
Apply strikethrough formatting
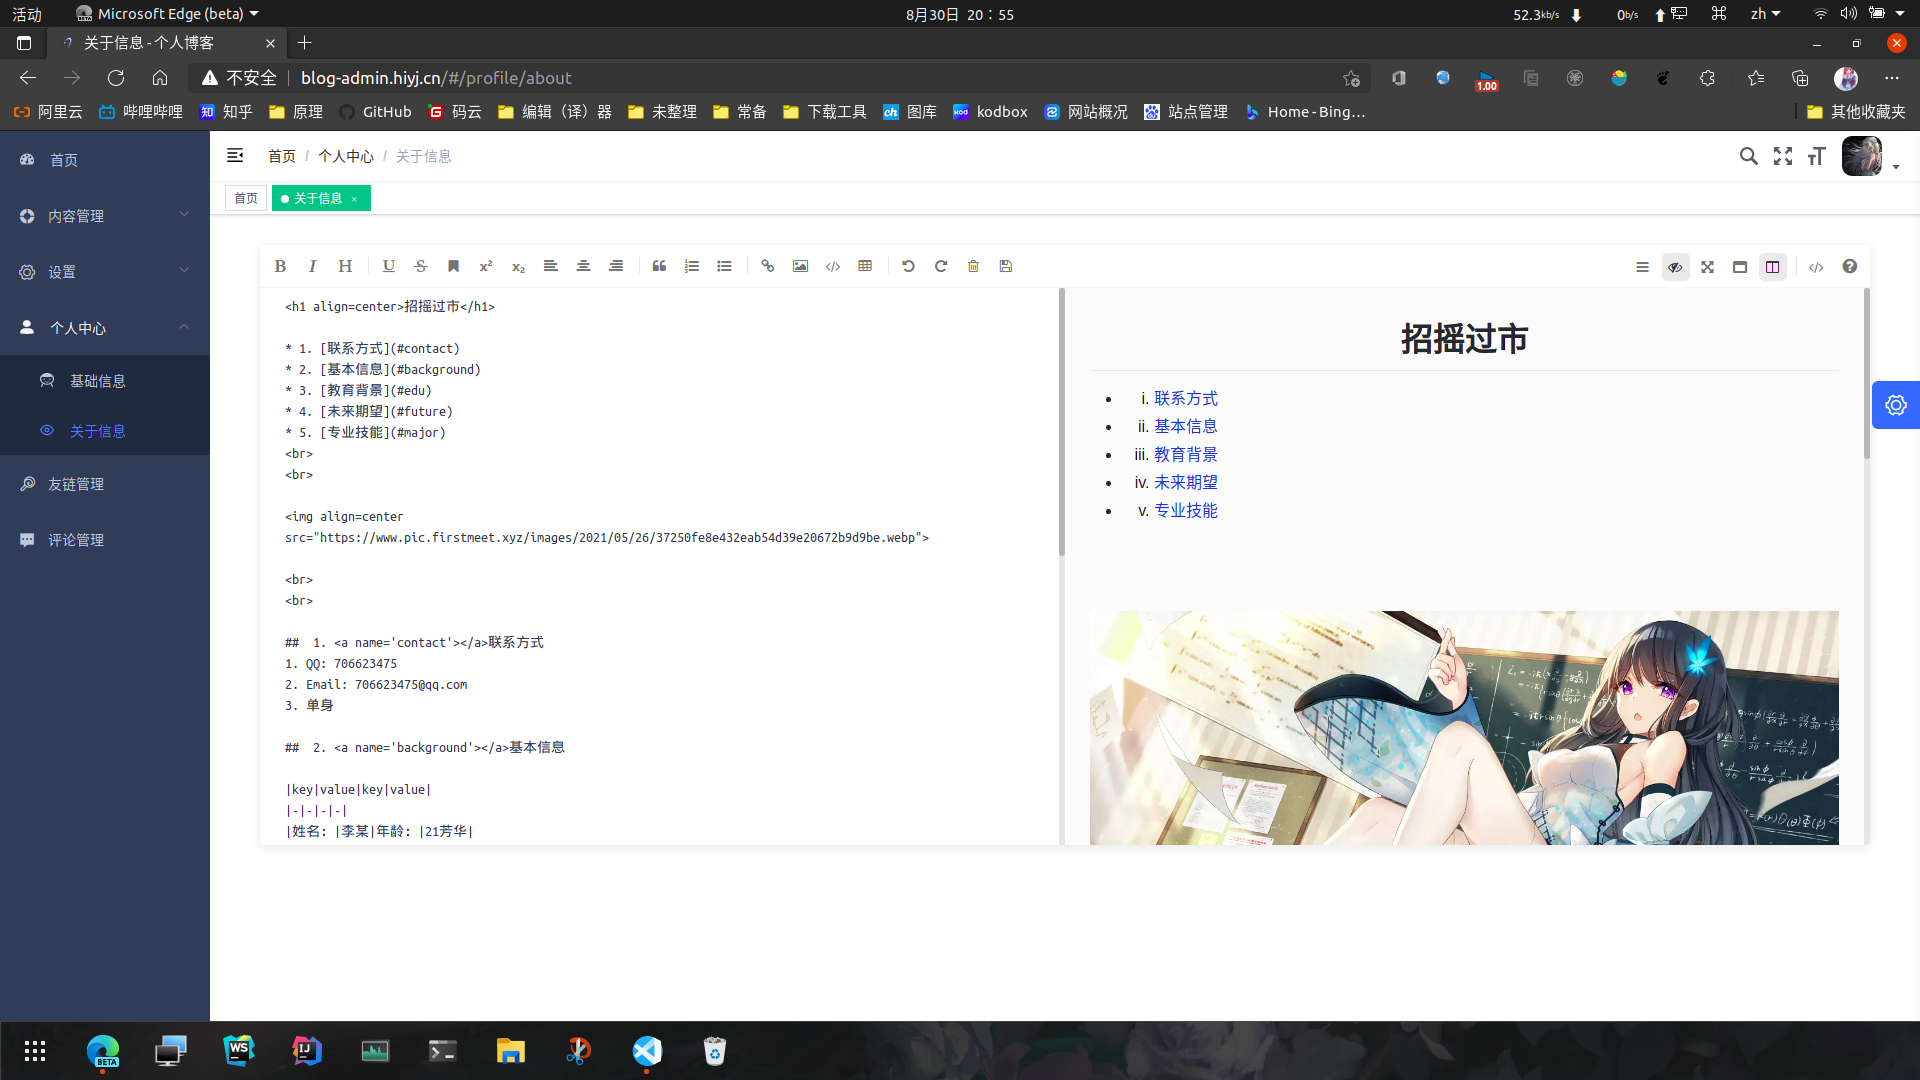click(421, 266)
